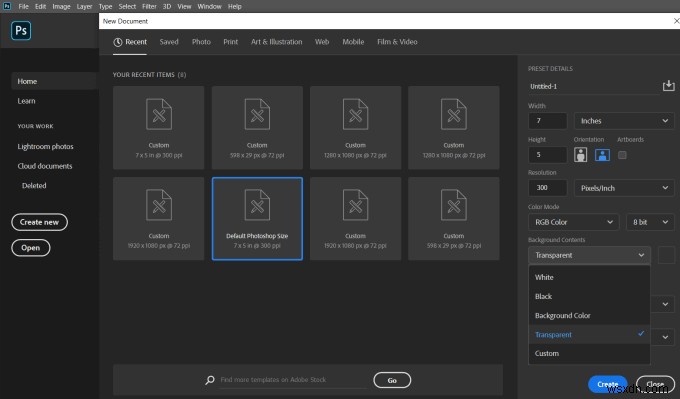The width and height of the screenshot is (680, 399).
Task: Open the 3D menu
Action: (167, 7)
